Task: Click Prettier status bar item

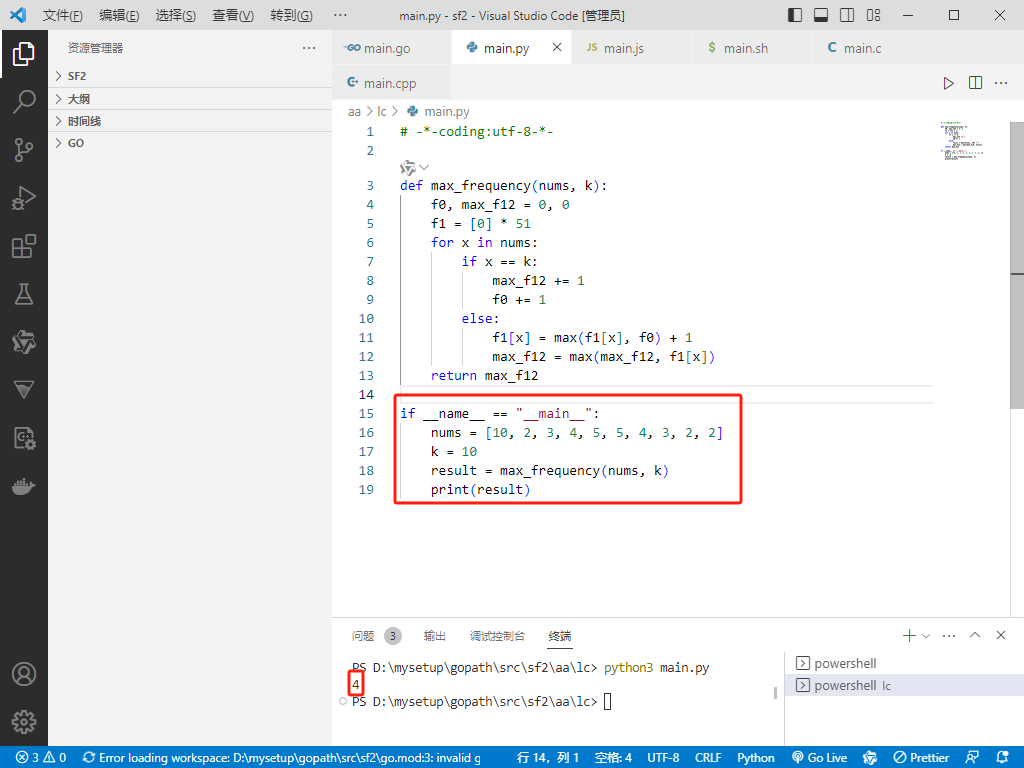Action: click(921, 758)
